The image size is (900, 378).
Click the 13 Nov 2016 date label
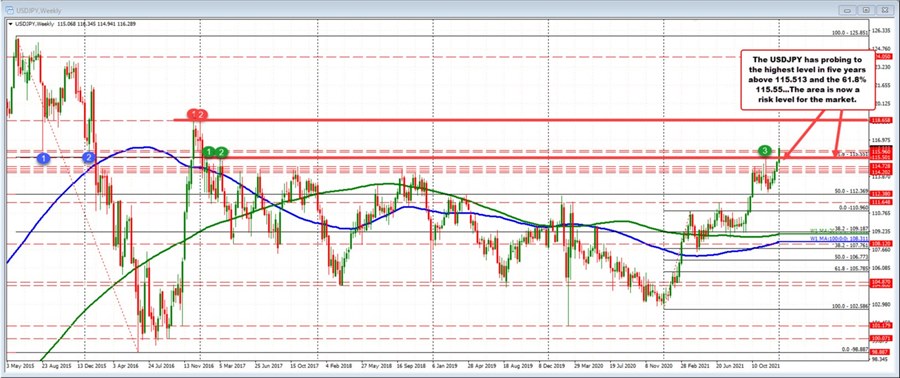tap(199, 364)
